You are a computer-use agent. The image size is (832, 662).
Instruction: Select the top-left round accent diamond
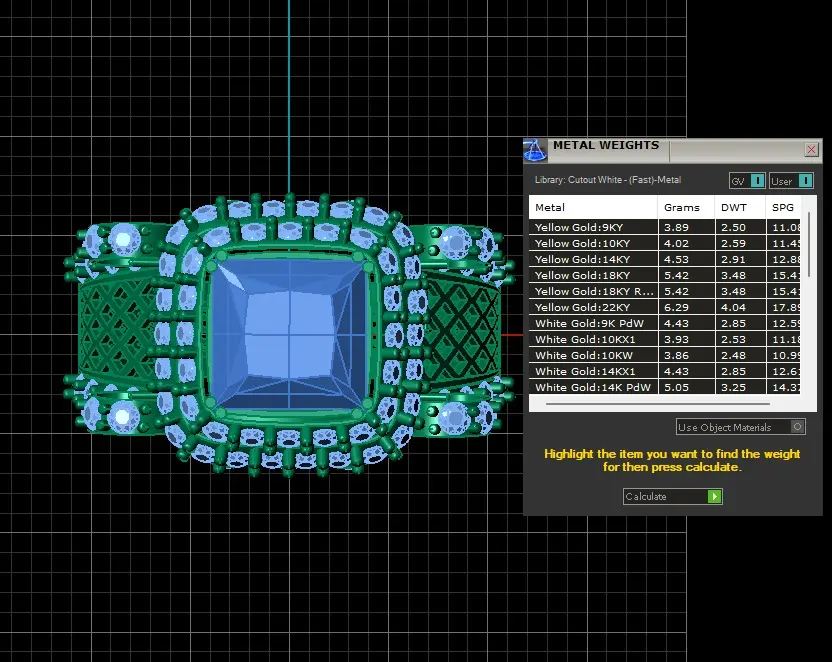tap(123, 239)
